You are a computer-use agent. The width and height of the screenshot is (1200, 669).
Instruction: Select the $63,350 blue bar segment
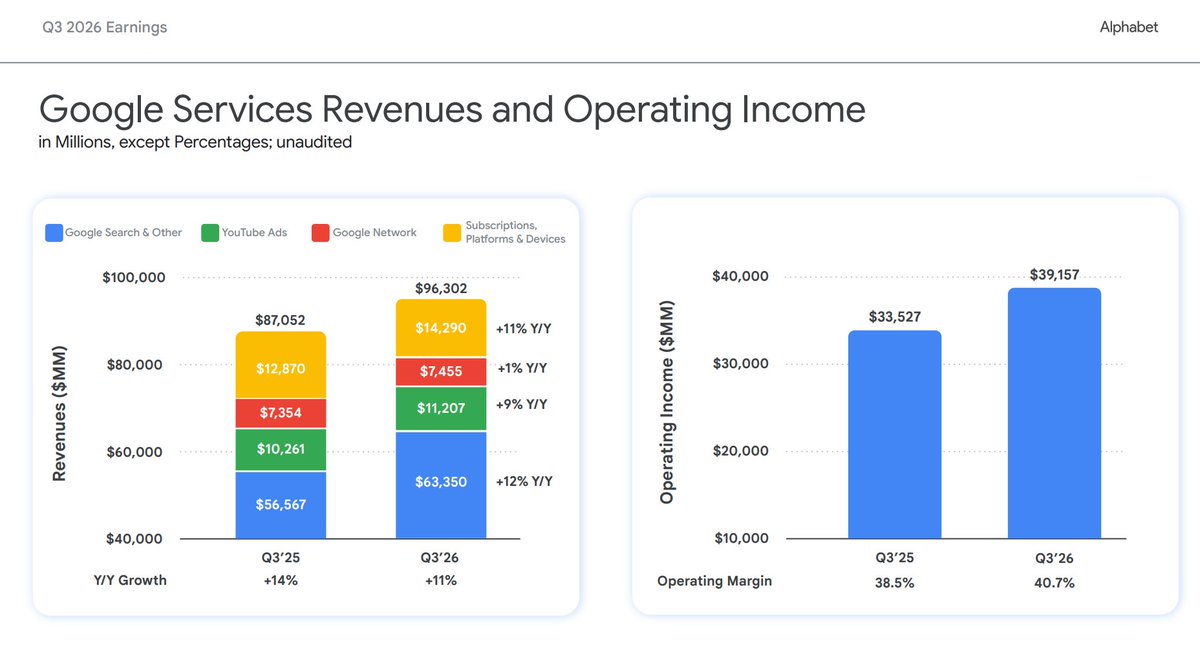(x=441, y=485)
